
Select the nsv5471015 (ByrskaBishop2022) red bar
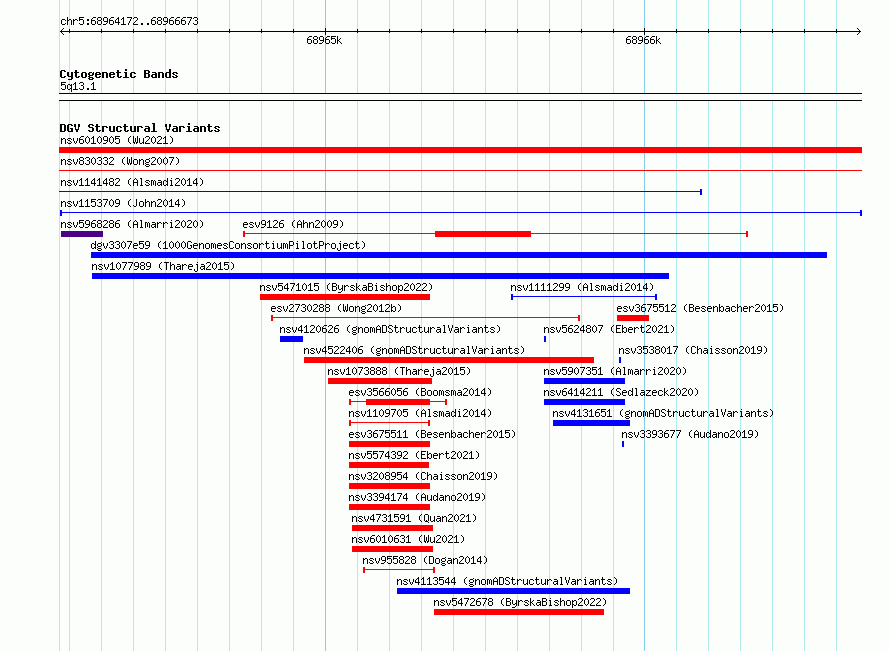(x=345, y=297)
